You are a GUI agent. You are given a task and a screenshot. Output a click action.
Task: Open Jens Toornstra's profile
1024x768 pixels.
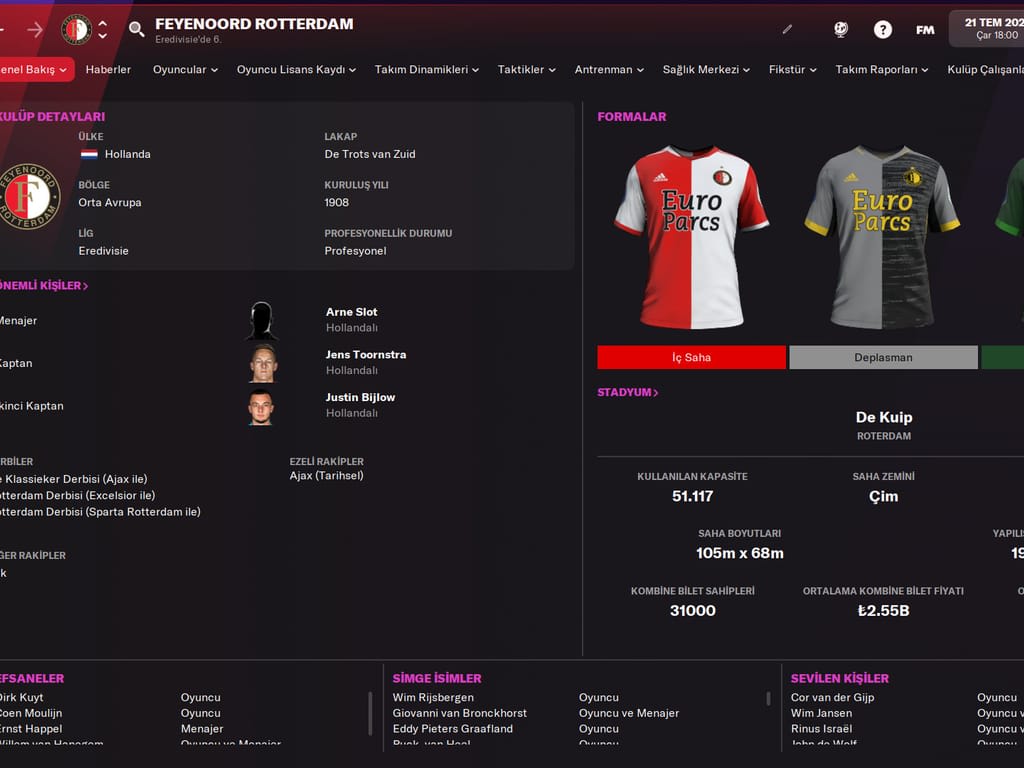tap(366, 355)
